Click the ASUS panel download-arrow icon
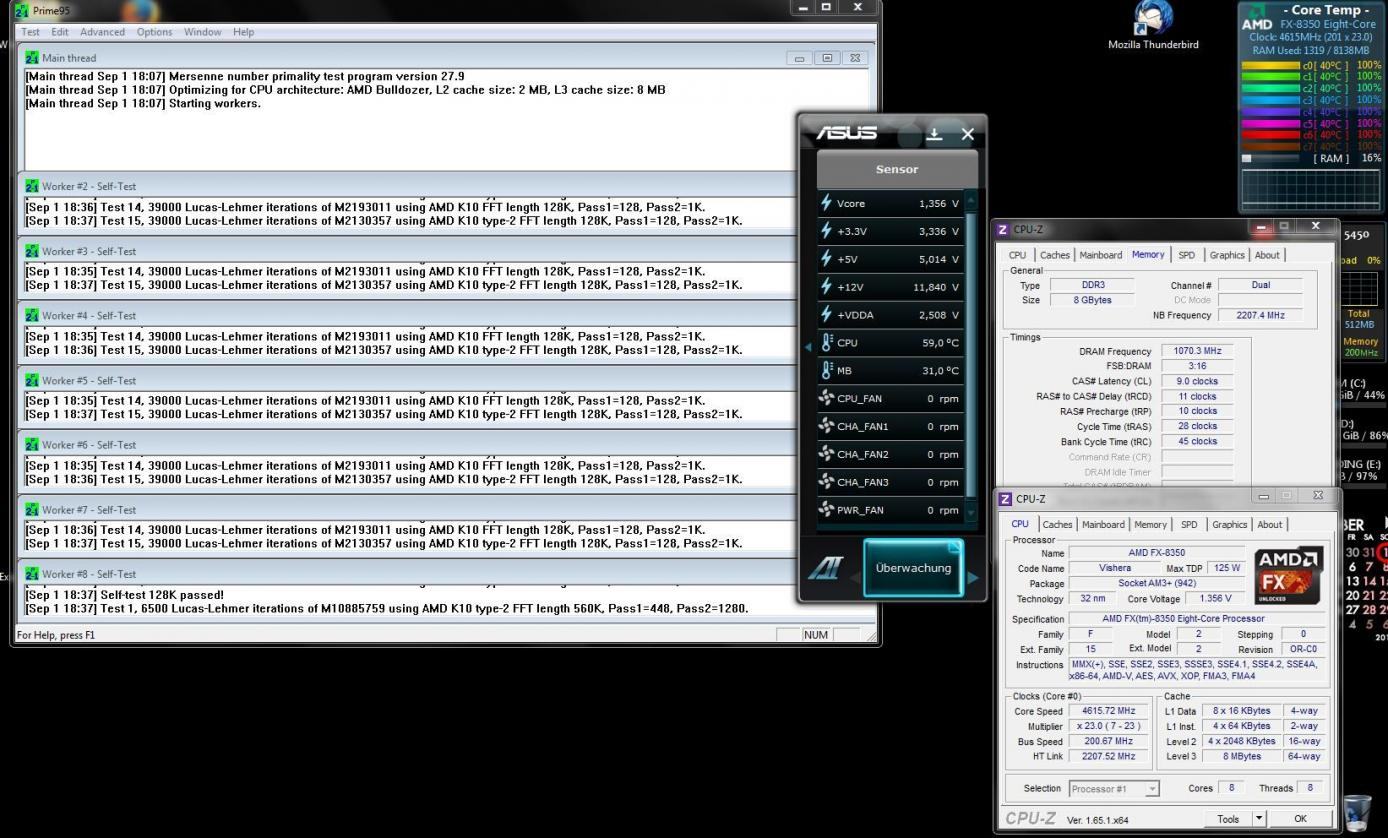The image size is (1388, 838). (x=934, y=134)
